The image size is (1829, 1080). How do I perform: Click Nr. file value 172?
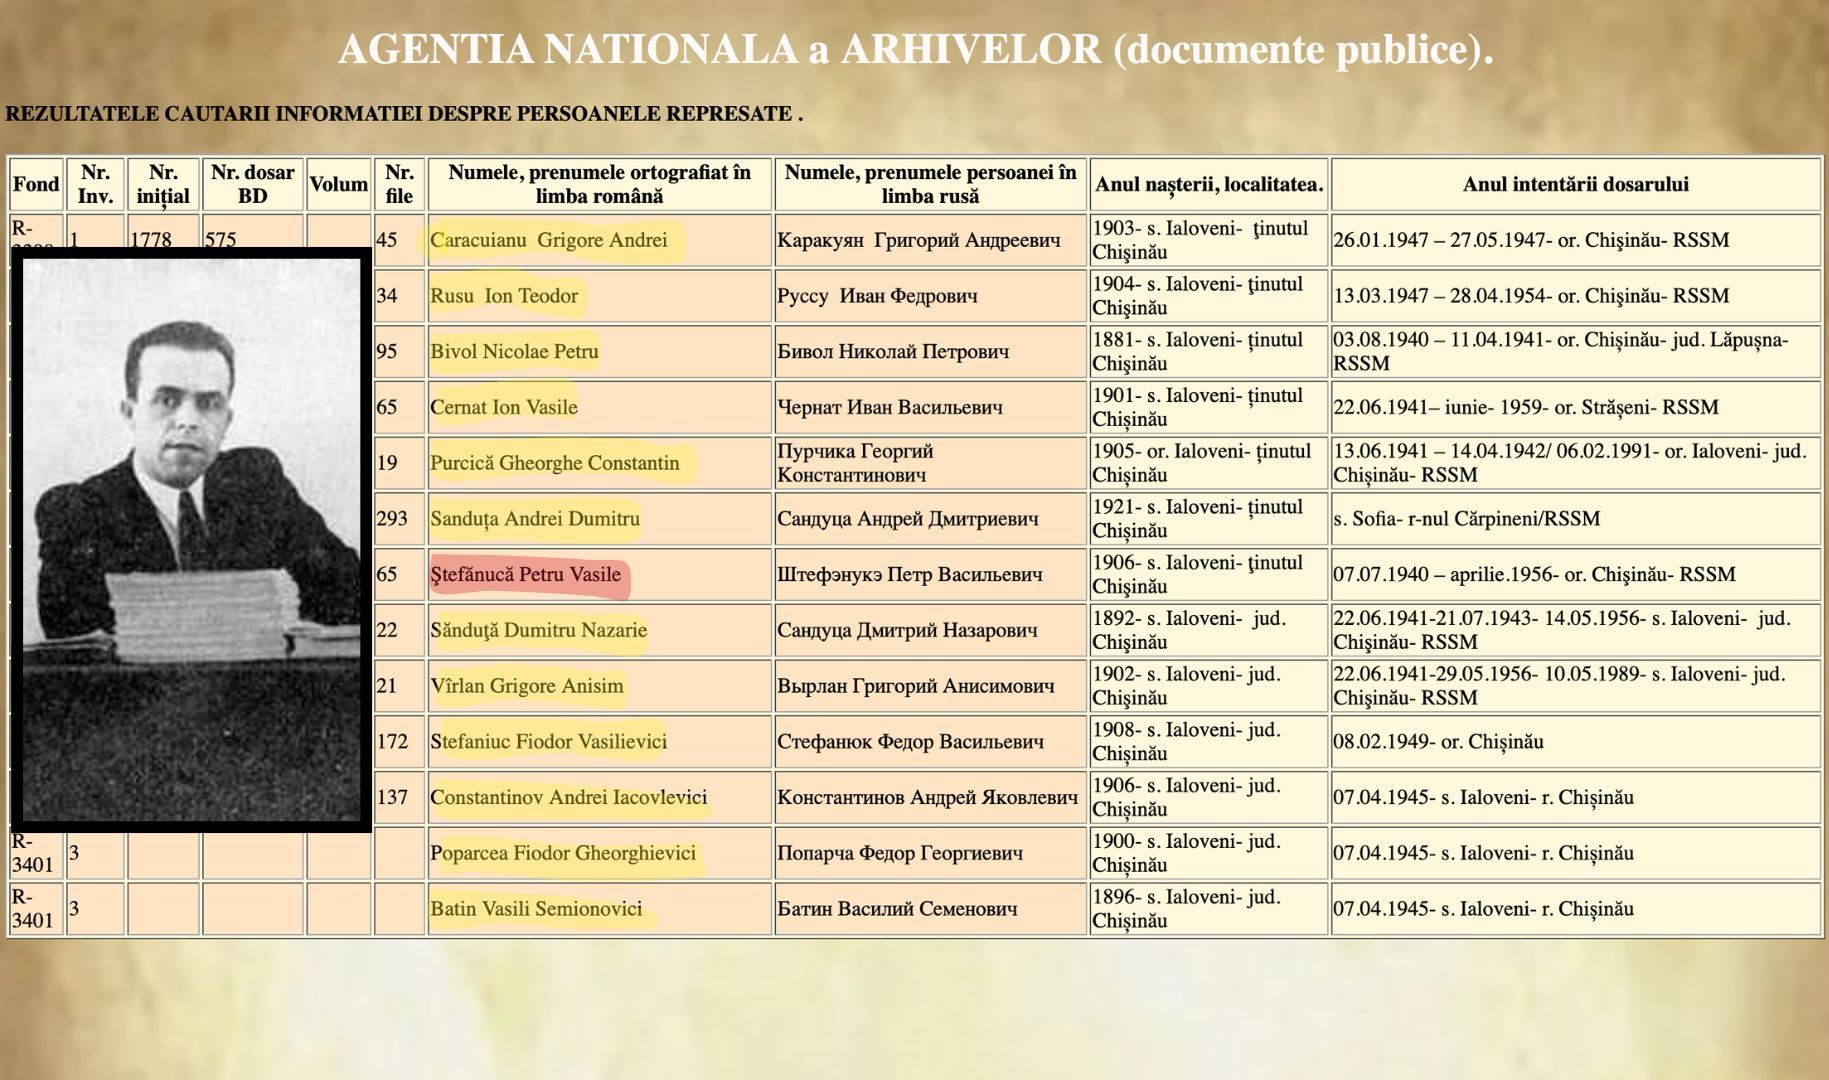point(392,742)
